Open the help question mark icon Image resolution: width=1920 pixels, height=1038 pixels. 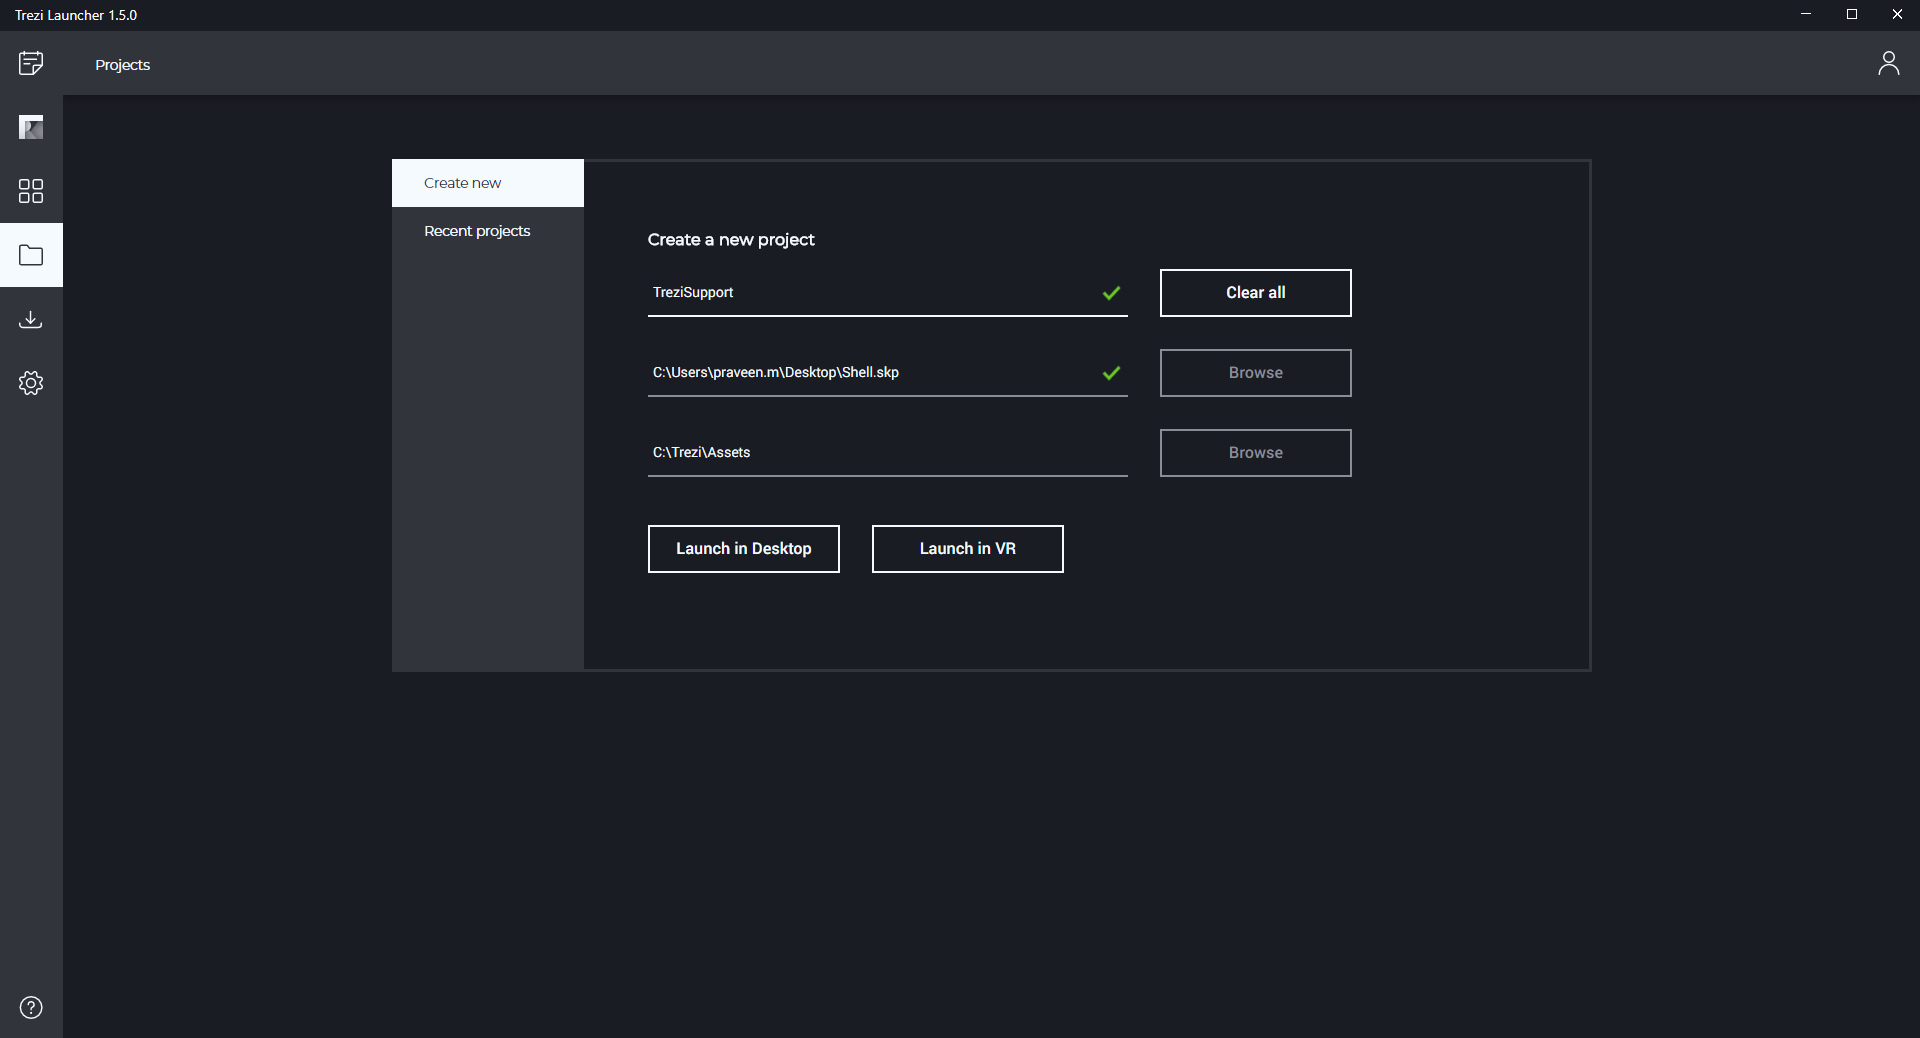31,1007
